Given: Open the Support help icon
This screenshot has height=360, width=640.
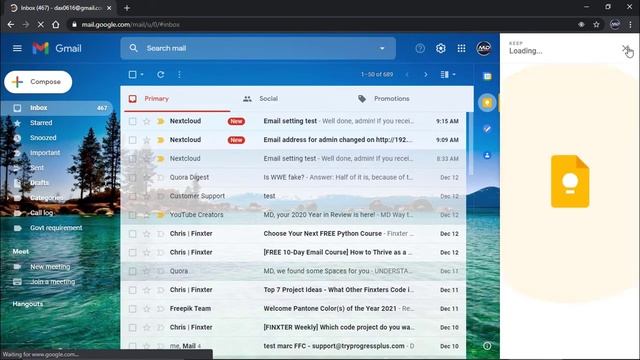Looking at the screenshot, I should pyautogui.click(x=420, y=48).
